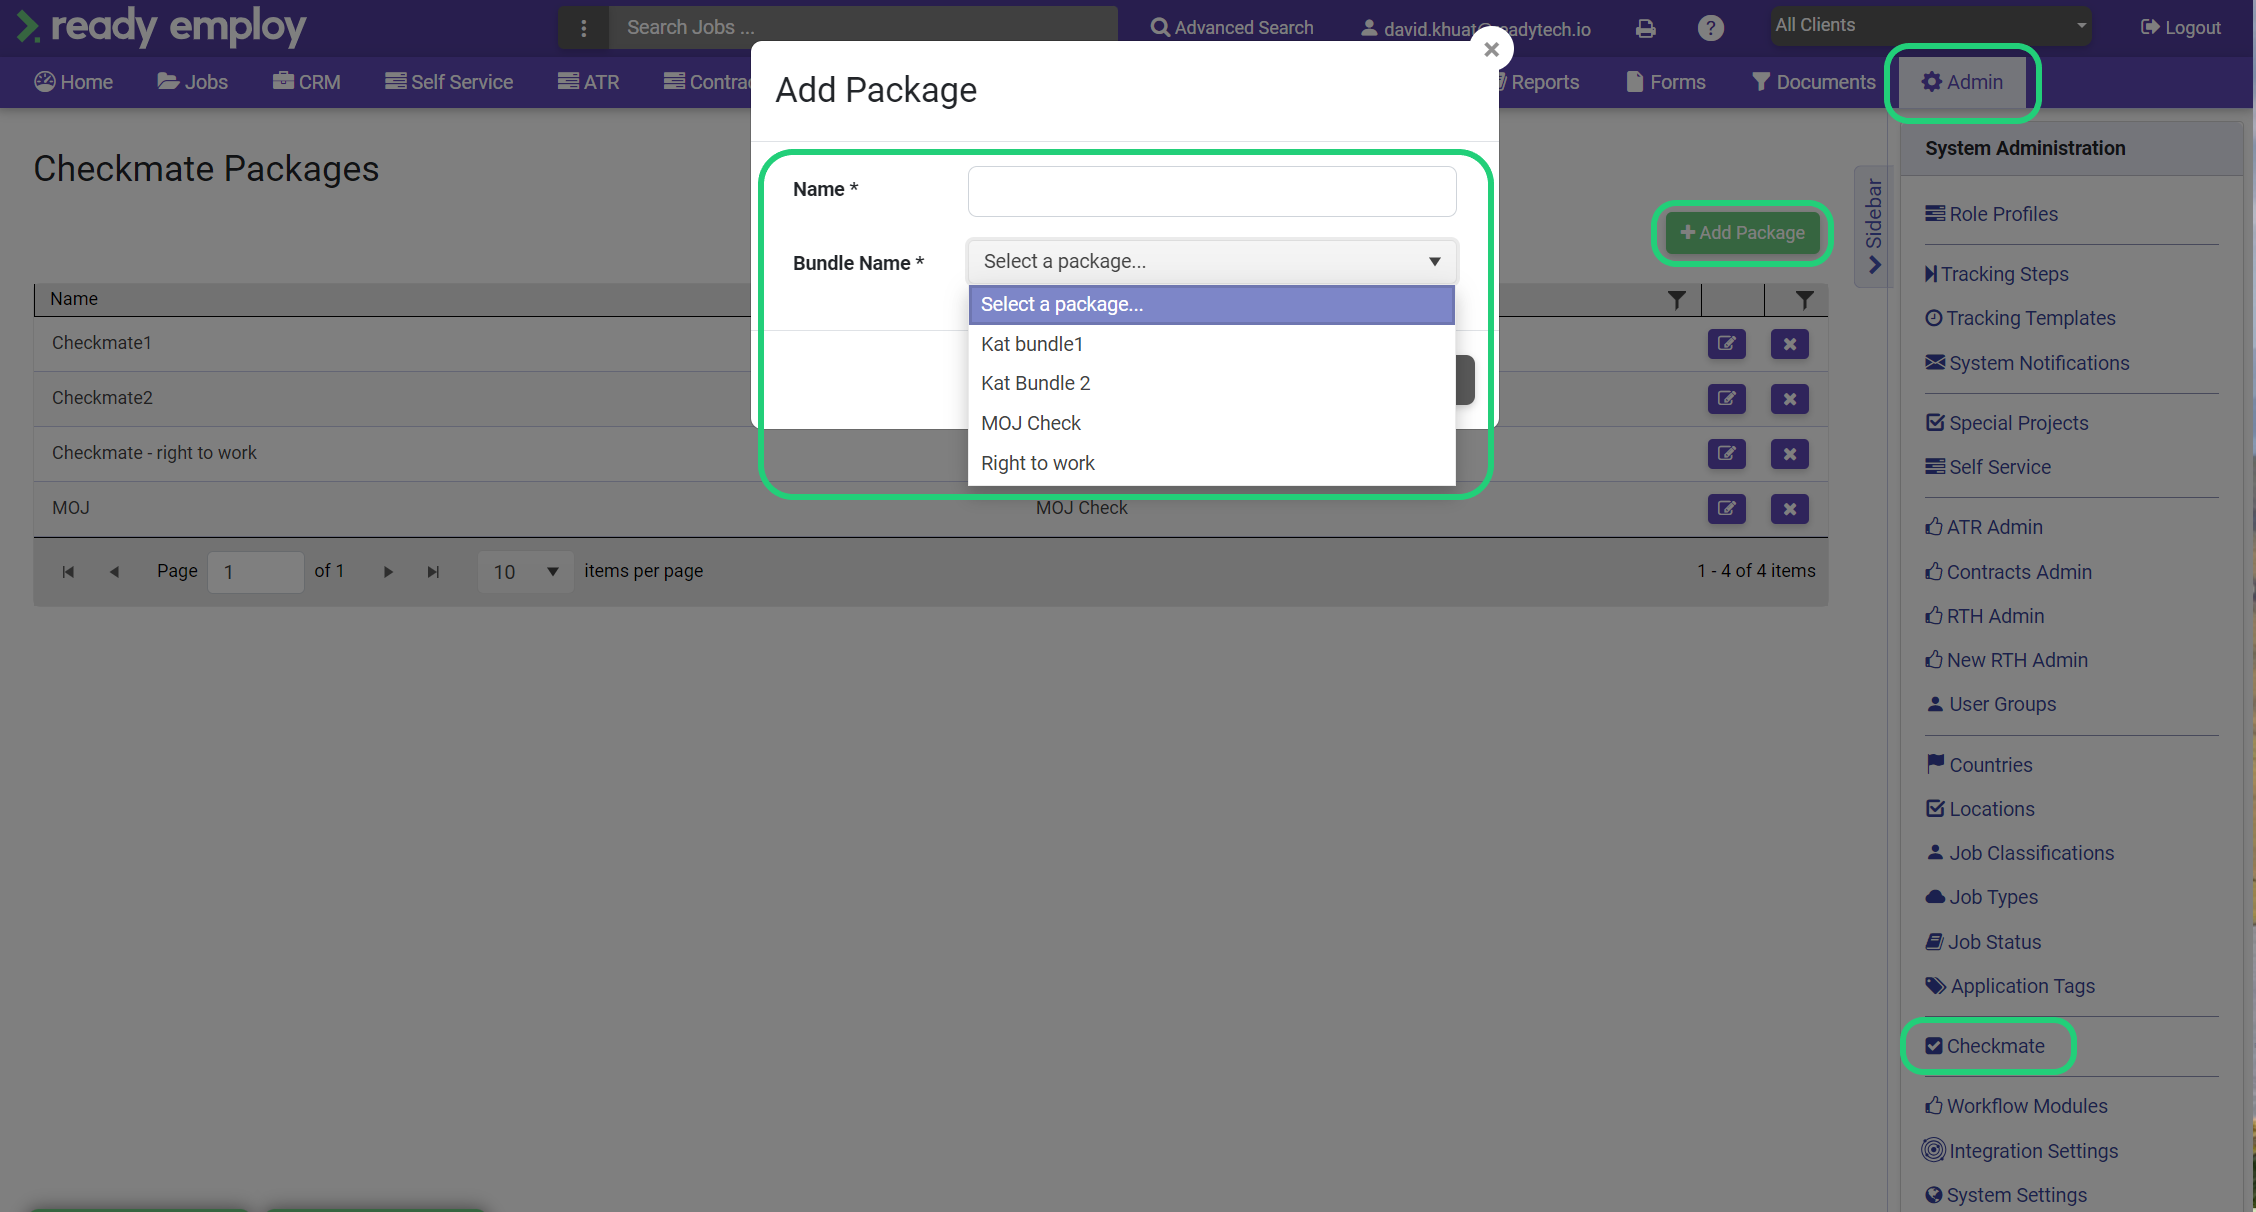Click the search options kebab icon
The height and width of the screenshot is (1212, 2256).
click(584, 28)
